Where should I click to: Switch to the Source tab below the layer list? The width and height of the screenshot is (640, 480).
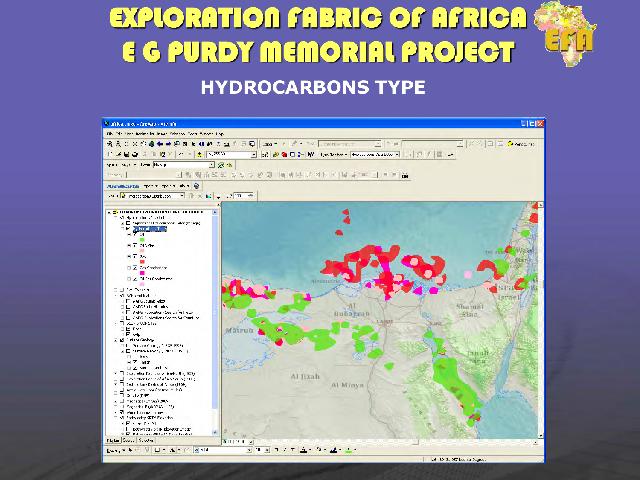(x=131, y=440)
